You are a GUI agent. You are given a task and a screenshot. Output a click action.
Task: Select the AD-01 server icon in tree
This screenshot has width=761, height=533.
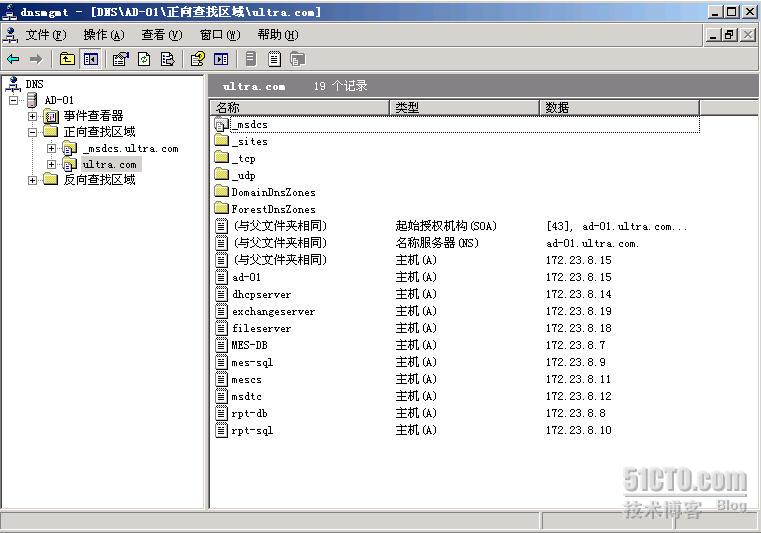(32, 100)
